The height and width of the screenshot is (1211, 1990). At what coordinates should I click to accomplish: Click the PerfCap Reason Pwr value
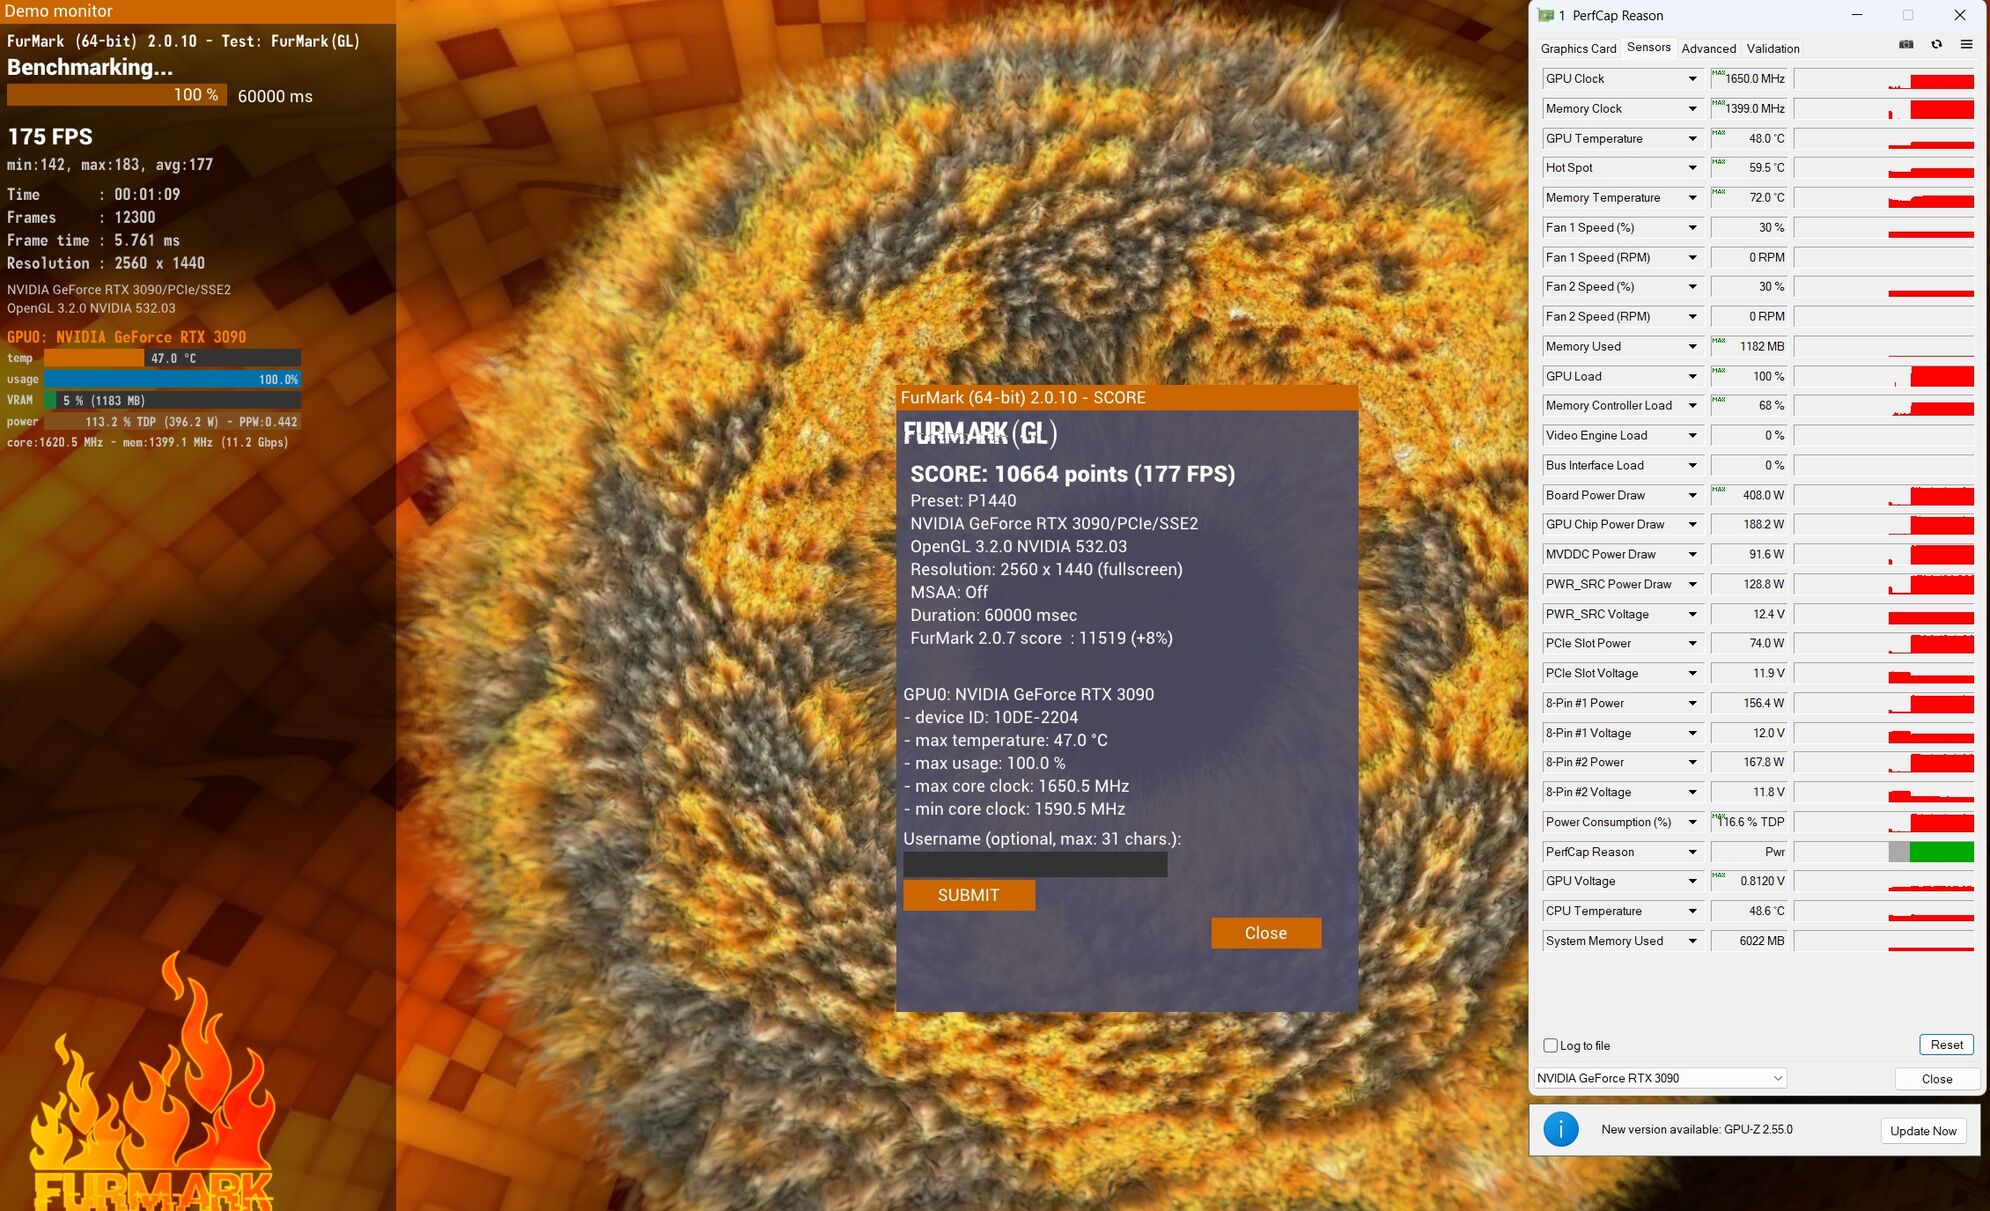(1749, 852)
